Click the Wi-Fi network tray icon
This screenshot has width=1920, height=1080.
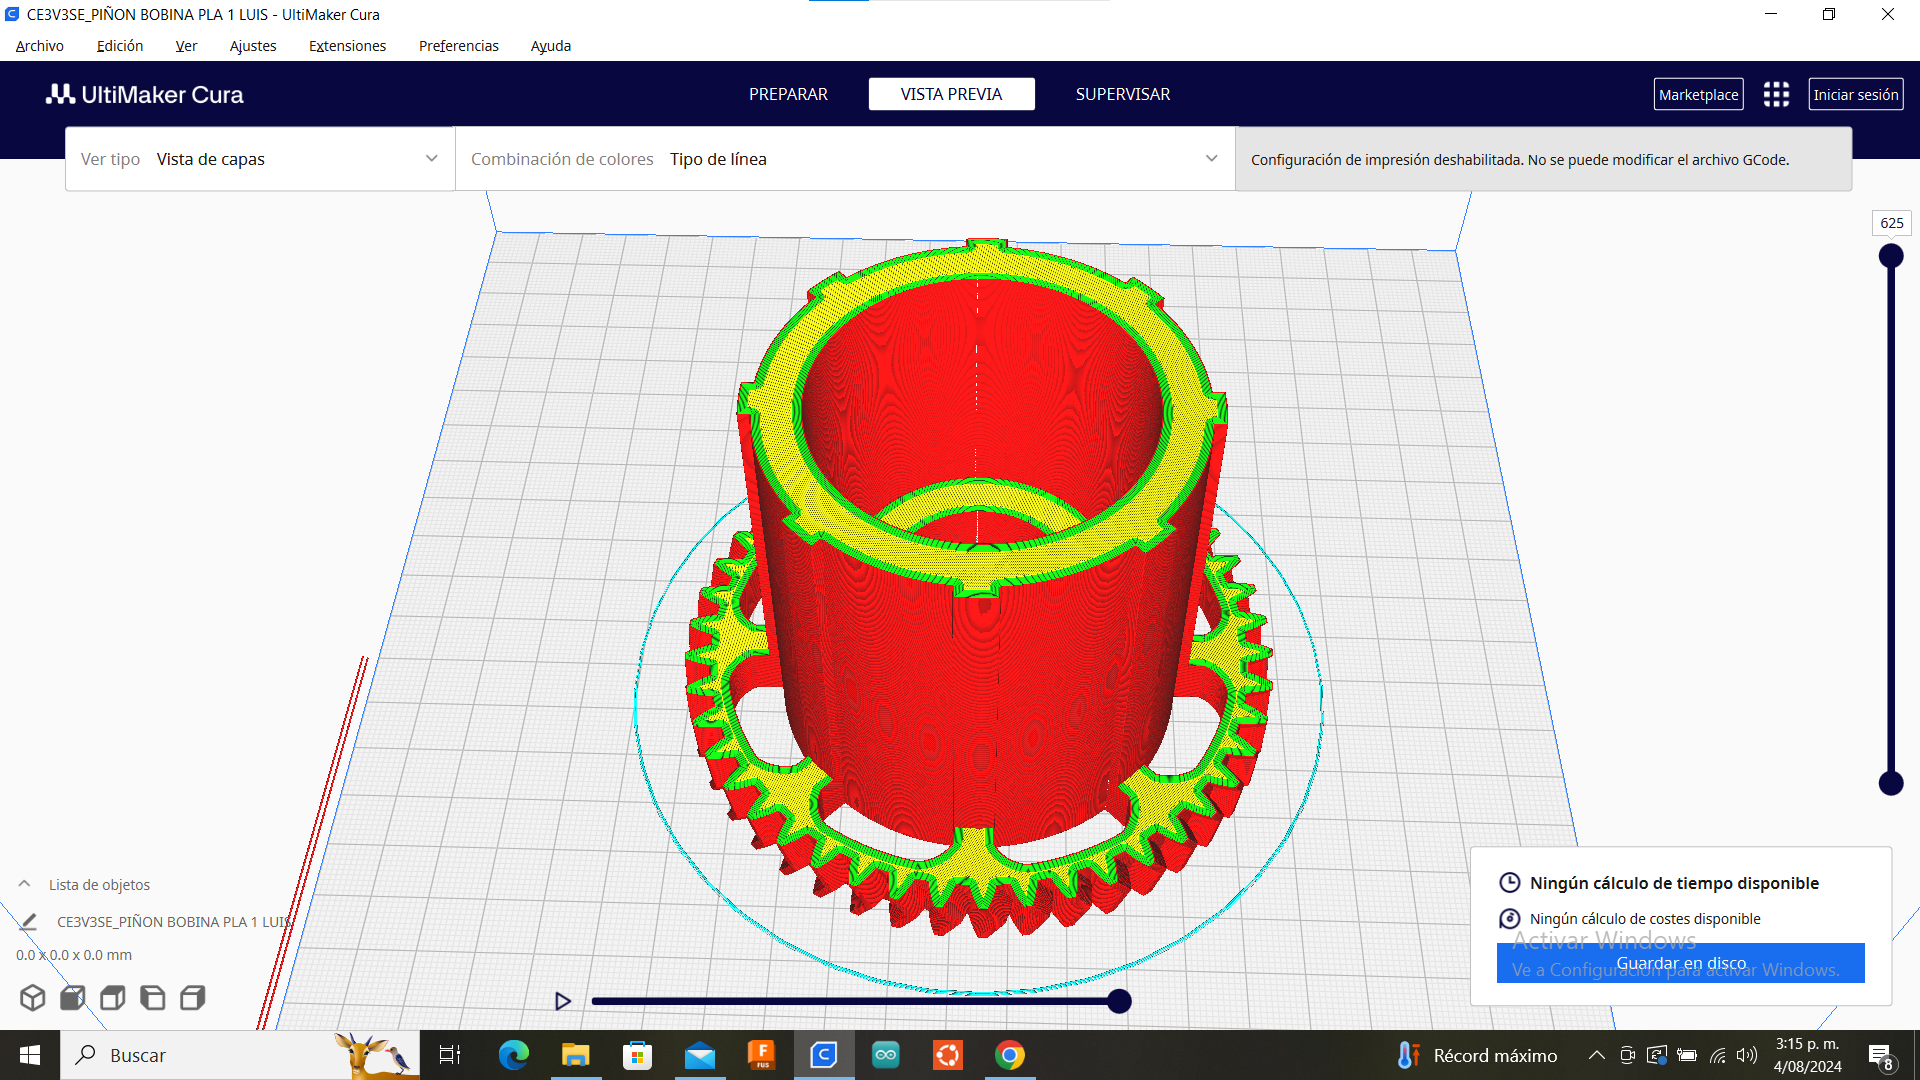point(1718,1055)
